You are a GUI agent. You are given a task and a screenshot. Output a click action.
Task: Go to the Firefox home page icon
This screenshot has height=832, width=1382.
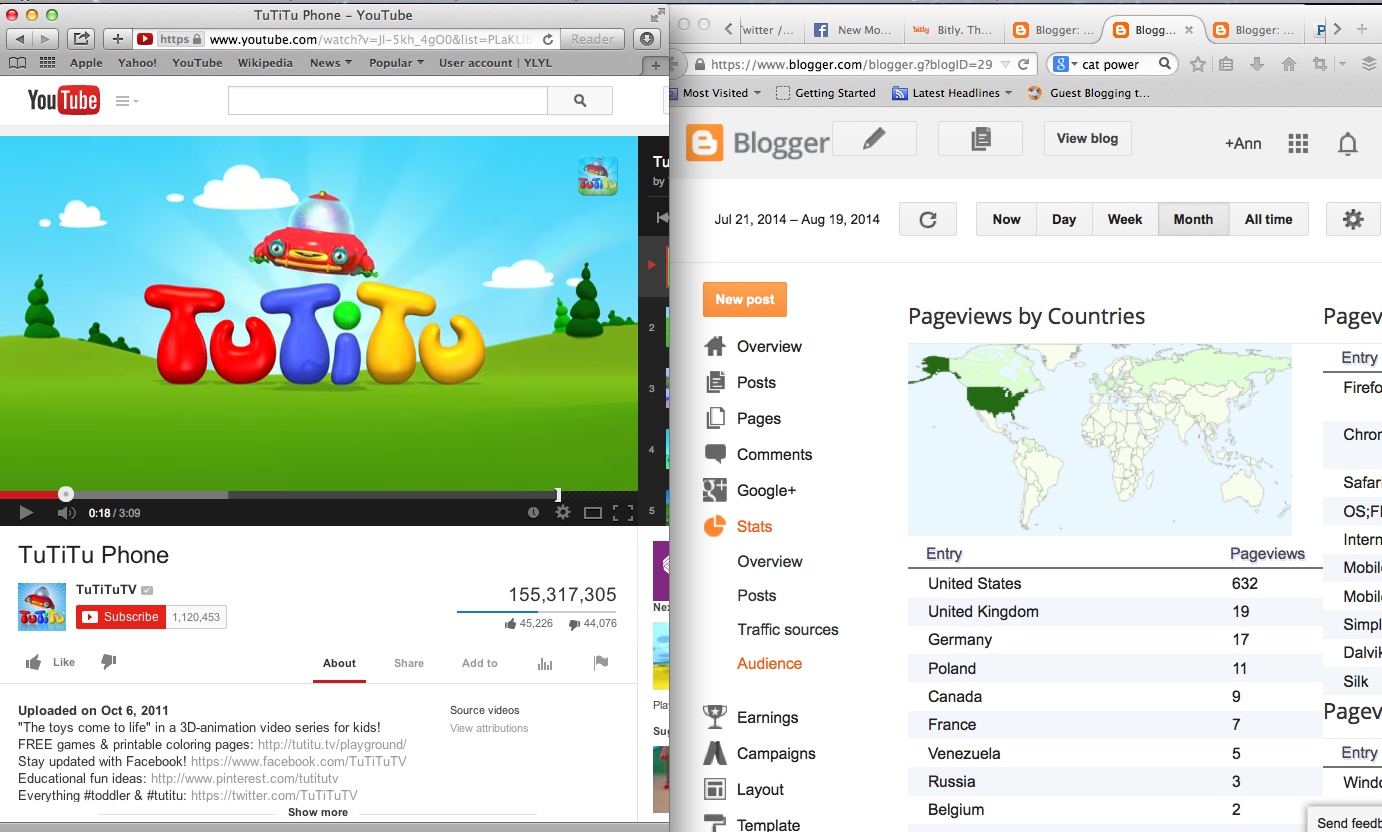(x=1289, y=64)
